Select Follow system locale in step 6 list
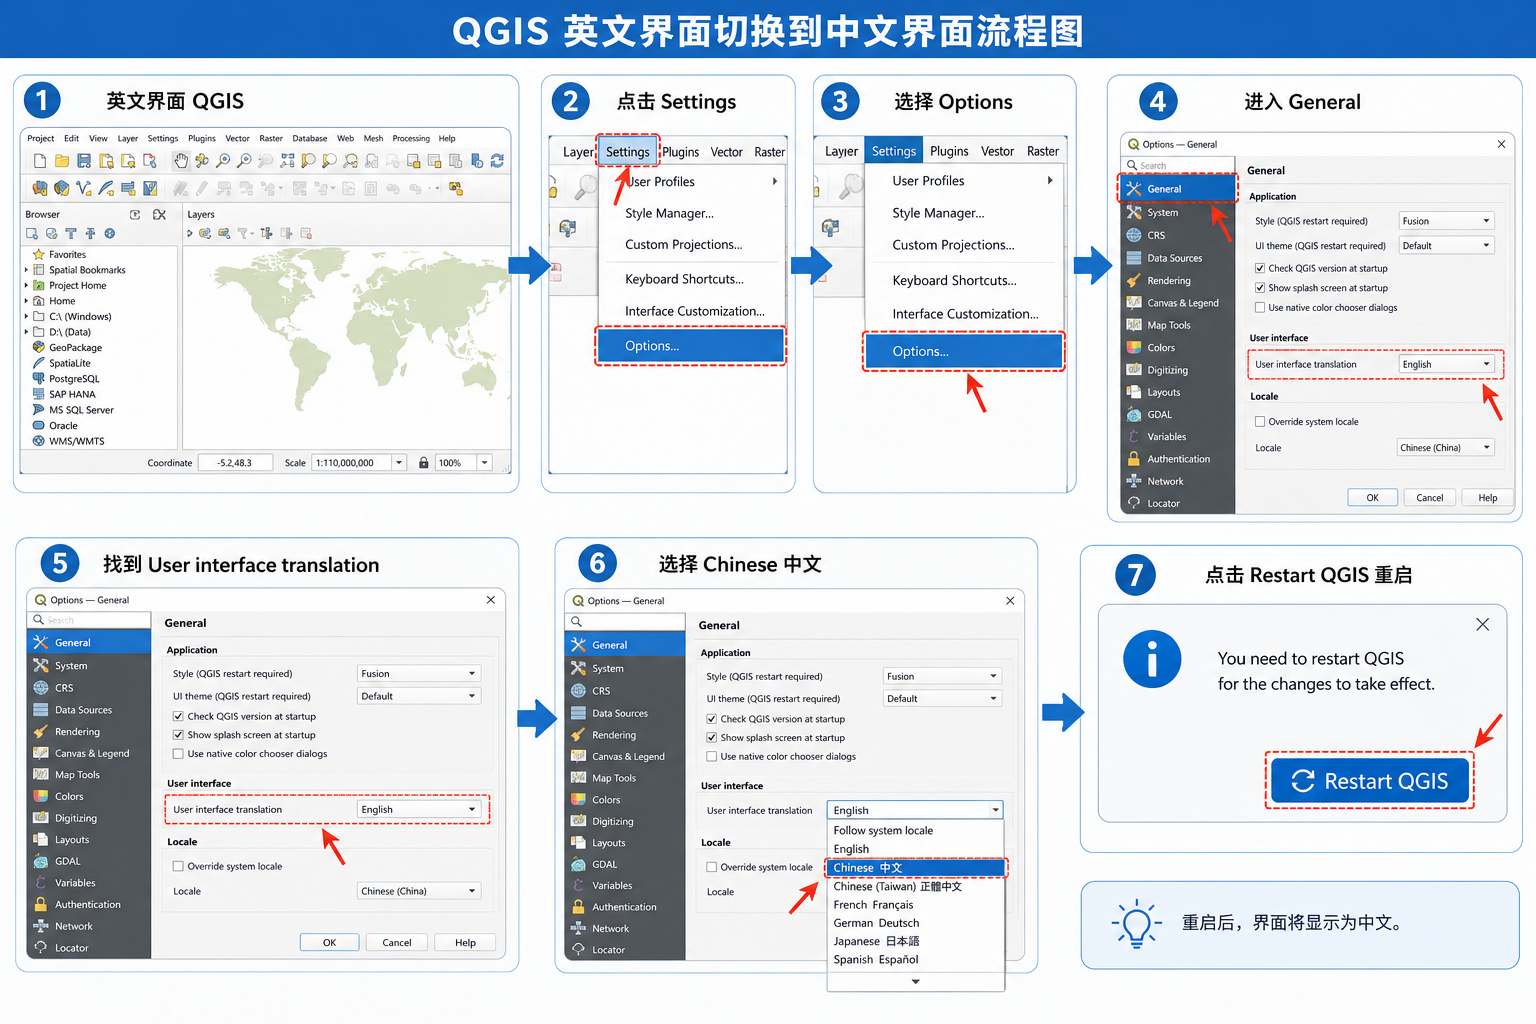The image size is (1536, 1024). 915,830
